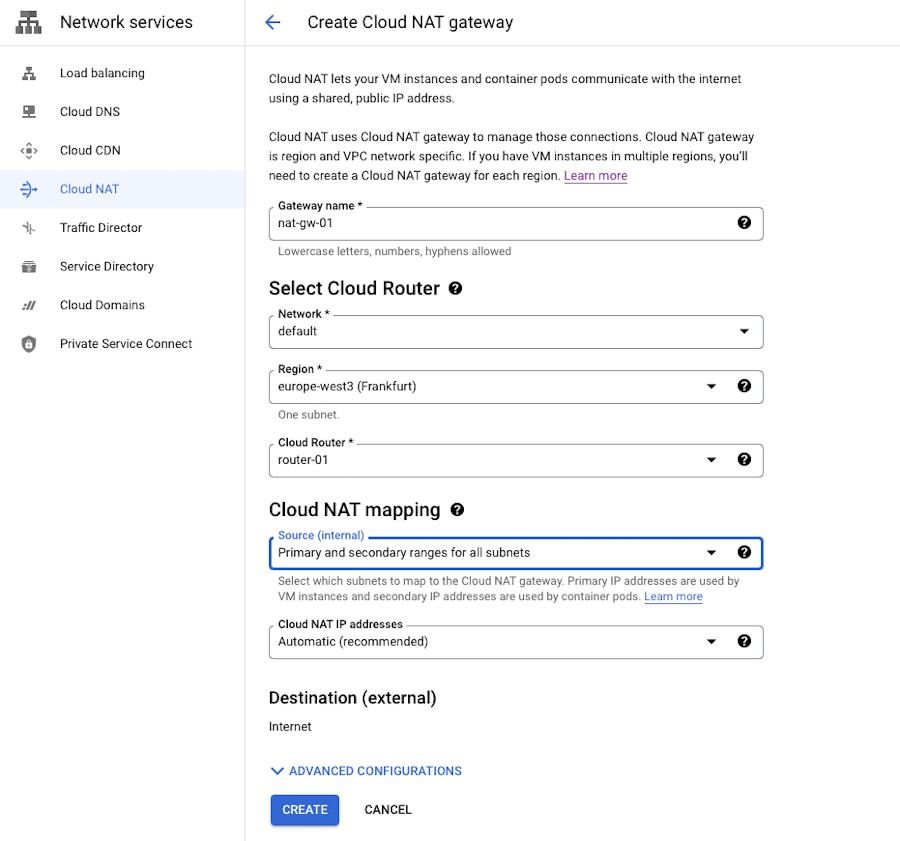Follow Learn more link under Source field

[x=673, y=596]
